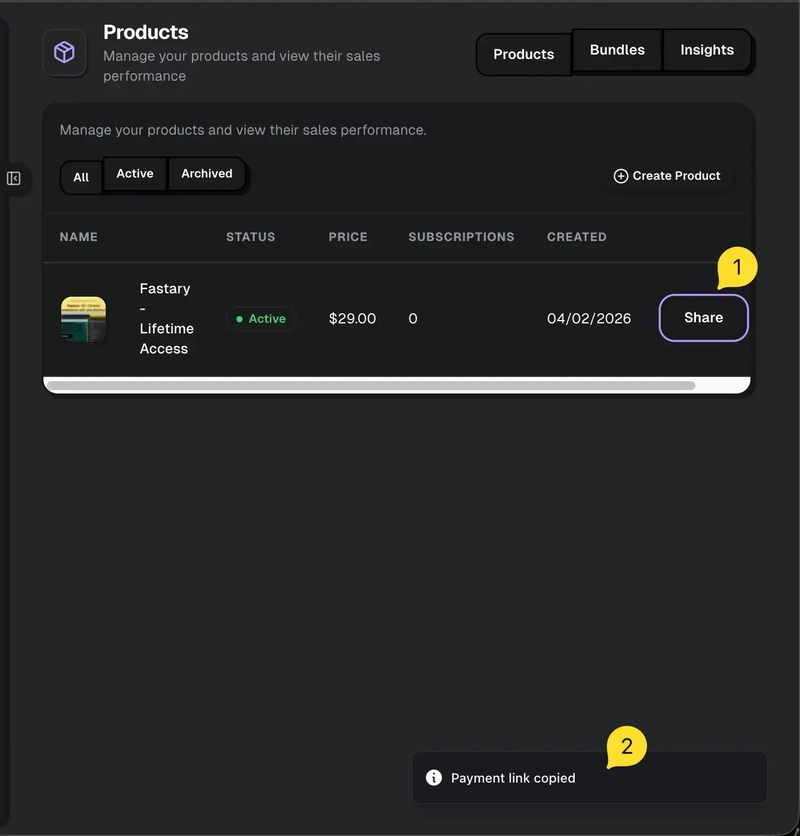Viewport: 800px width, 836px height.
Task: Sort by the NAME column header
Action: [79, 237]
